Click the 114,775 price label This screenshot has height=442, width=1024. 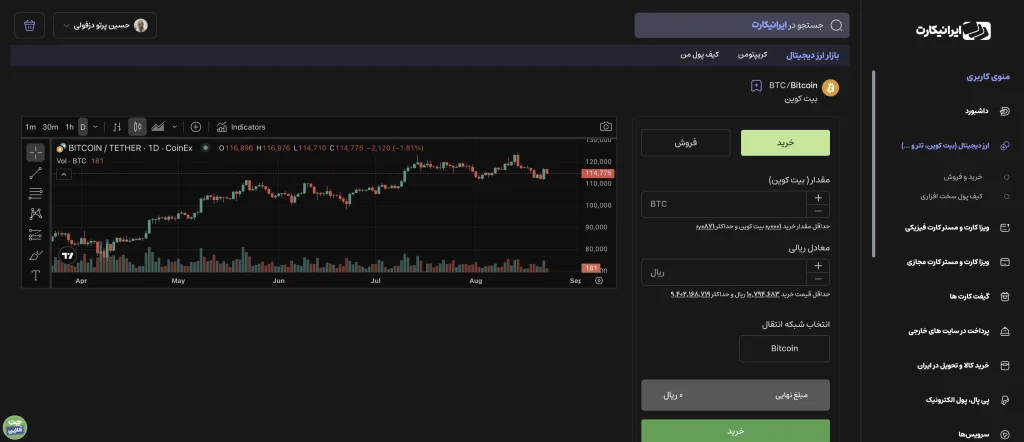click(x=598, y=173)
